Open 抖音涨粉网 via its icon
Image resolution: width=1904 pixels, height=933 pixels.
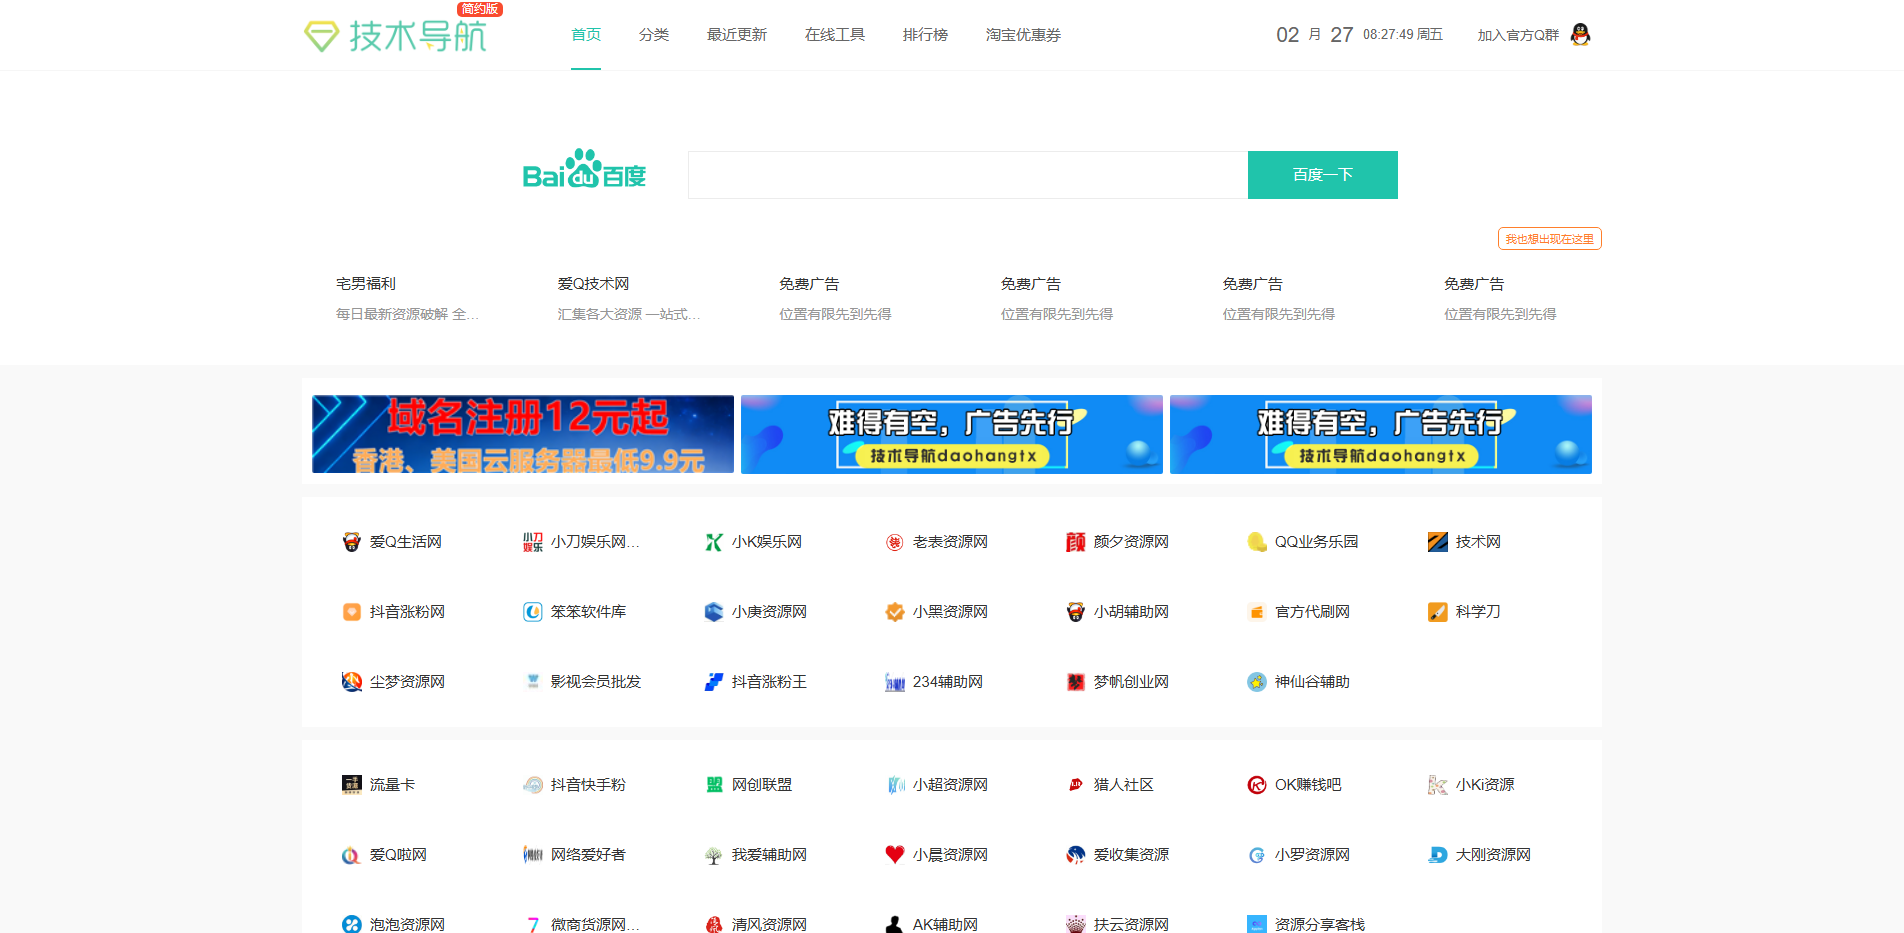coord(351,611)
